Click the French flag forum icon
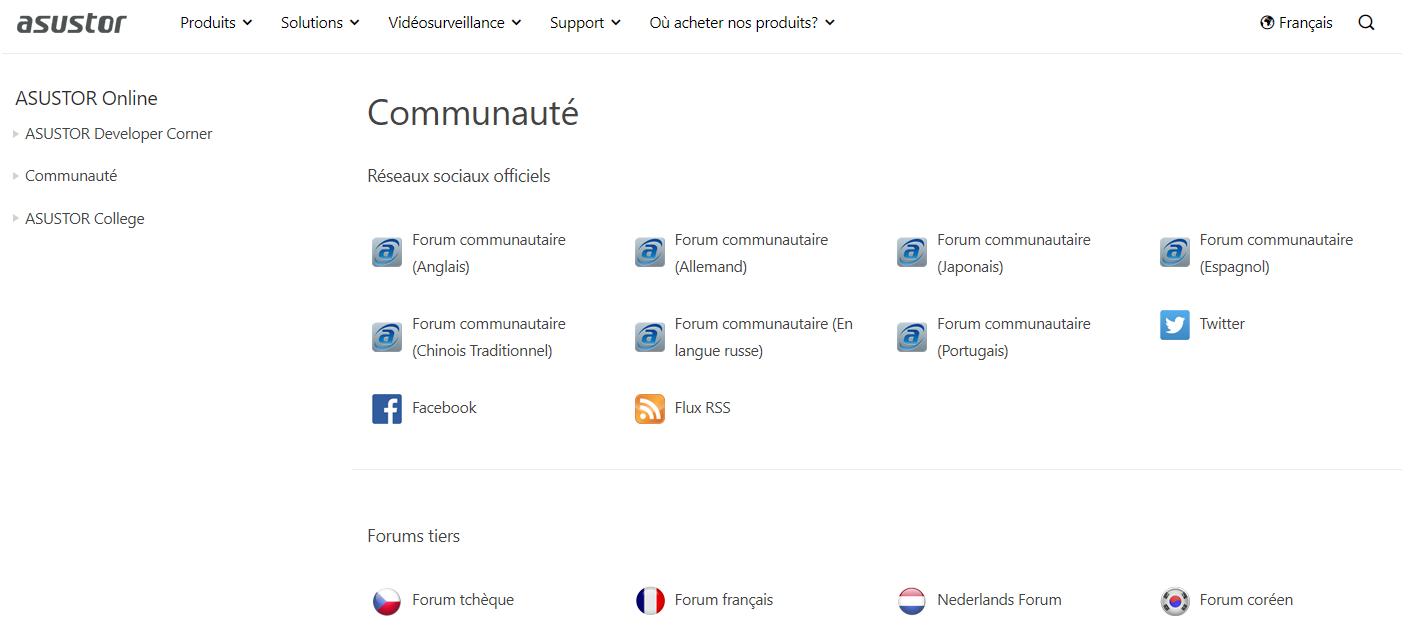The height and width of the screenshot is (638, 1402). coord(650,601)
